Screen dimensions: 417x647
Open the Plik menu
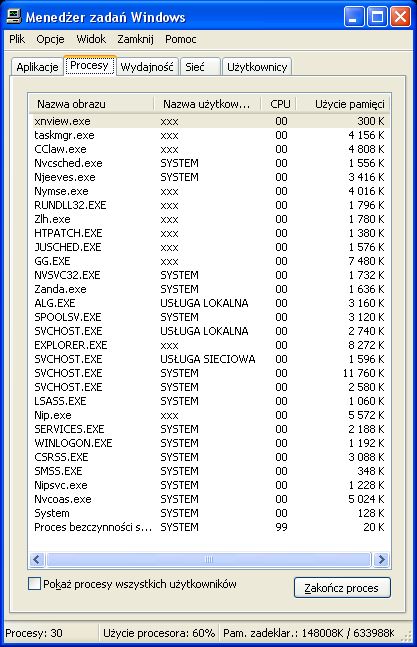pos(17,39)
